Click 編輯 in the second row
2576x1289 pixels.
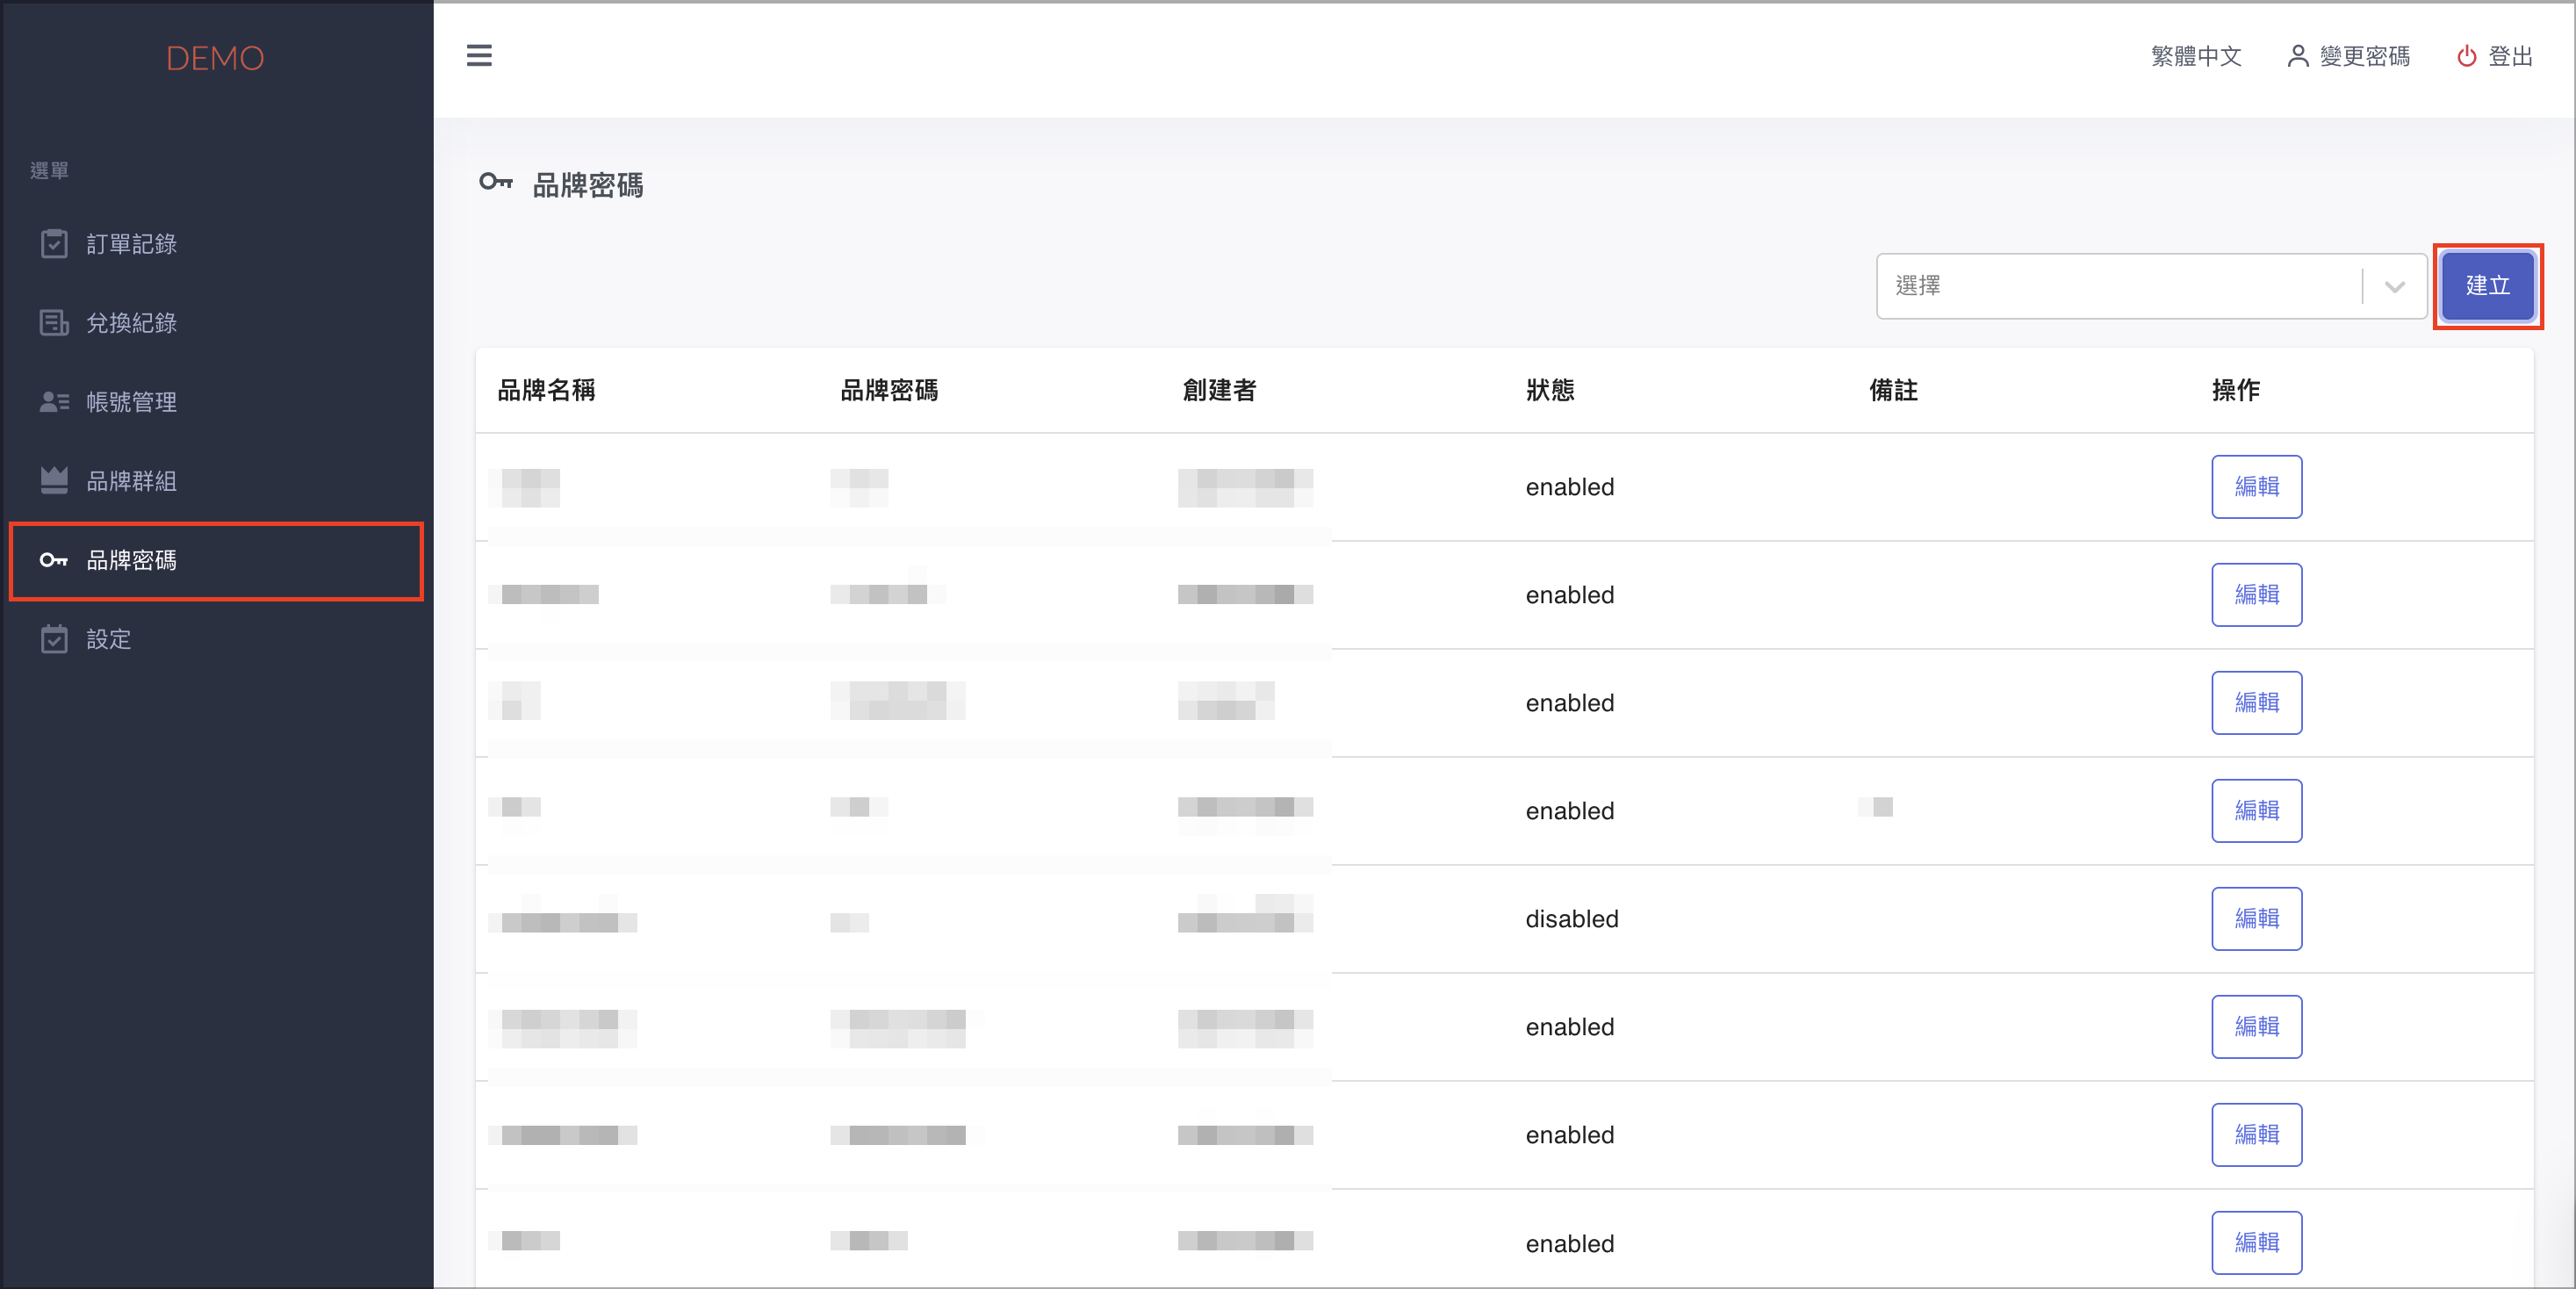(x=2256, y=595)
